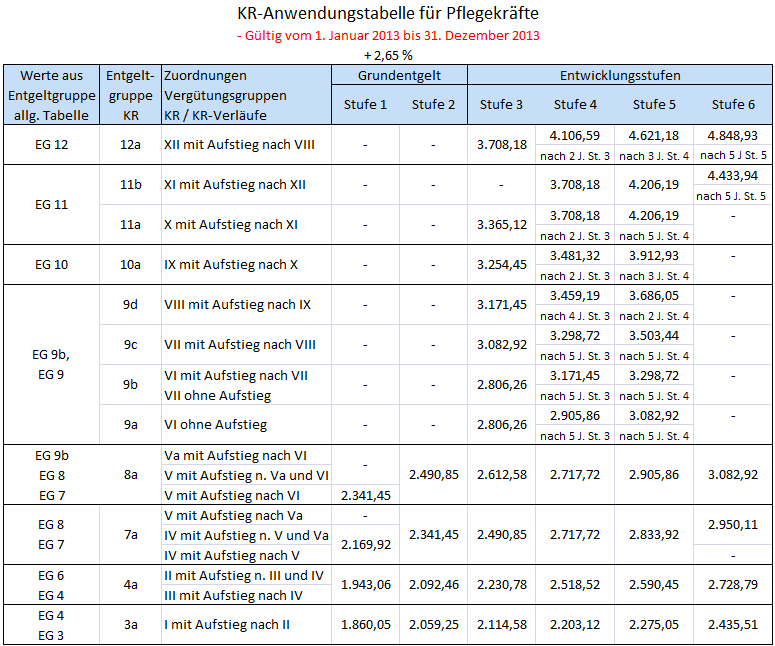Select the value 3.365,12

tap(502, 225)
